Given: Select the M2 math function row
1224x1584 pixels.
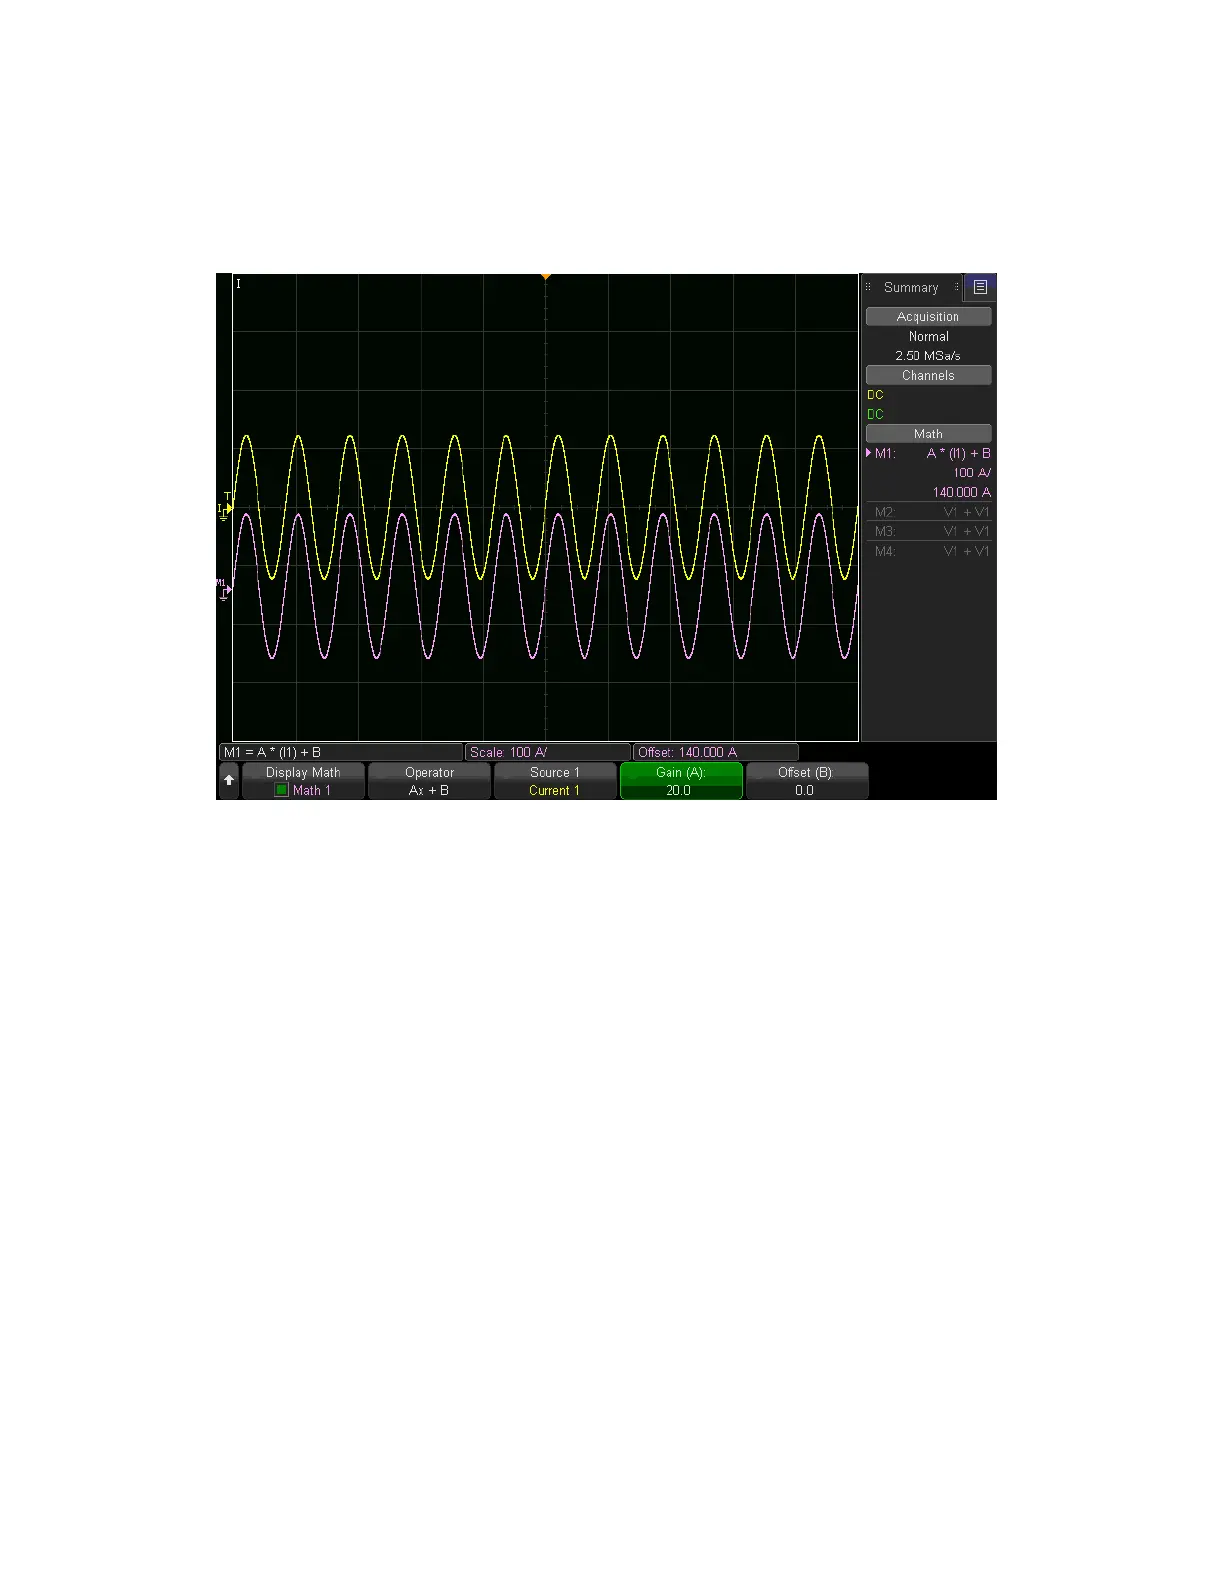Looking at the screenshot, I should 929,512.
